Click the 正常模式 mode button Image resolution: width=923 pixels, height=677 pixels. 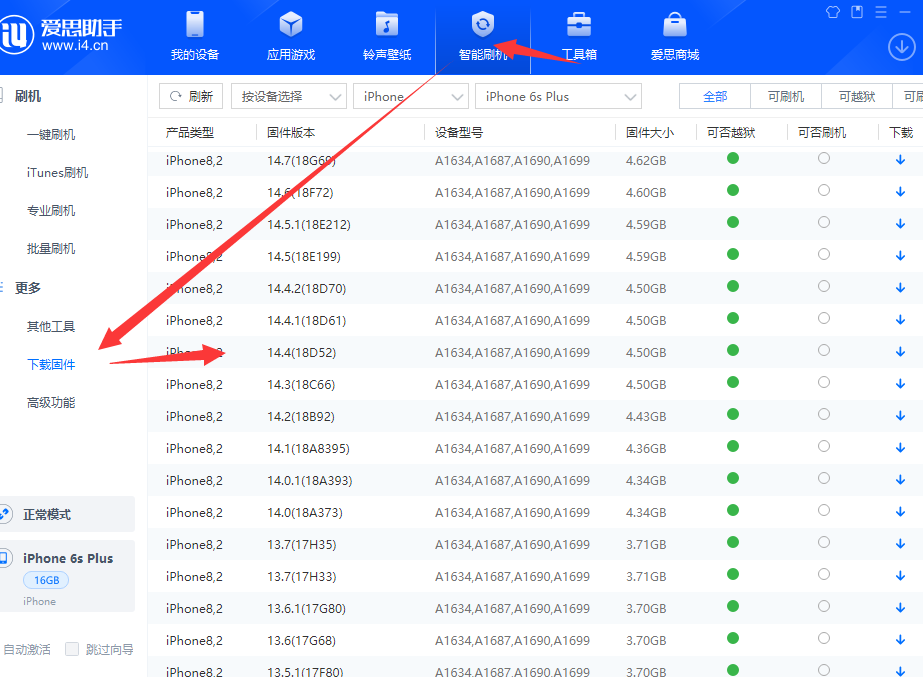pyautogui.click(x=67, y=514)
